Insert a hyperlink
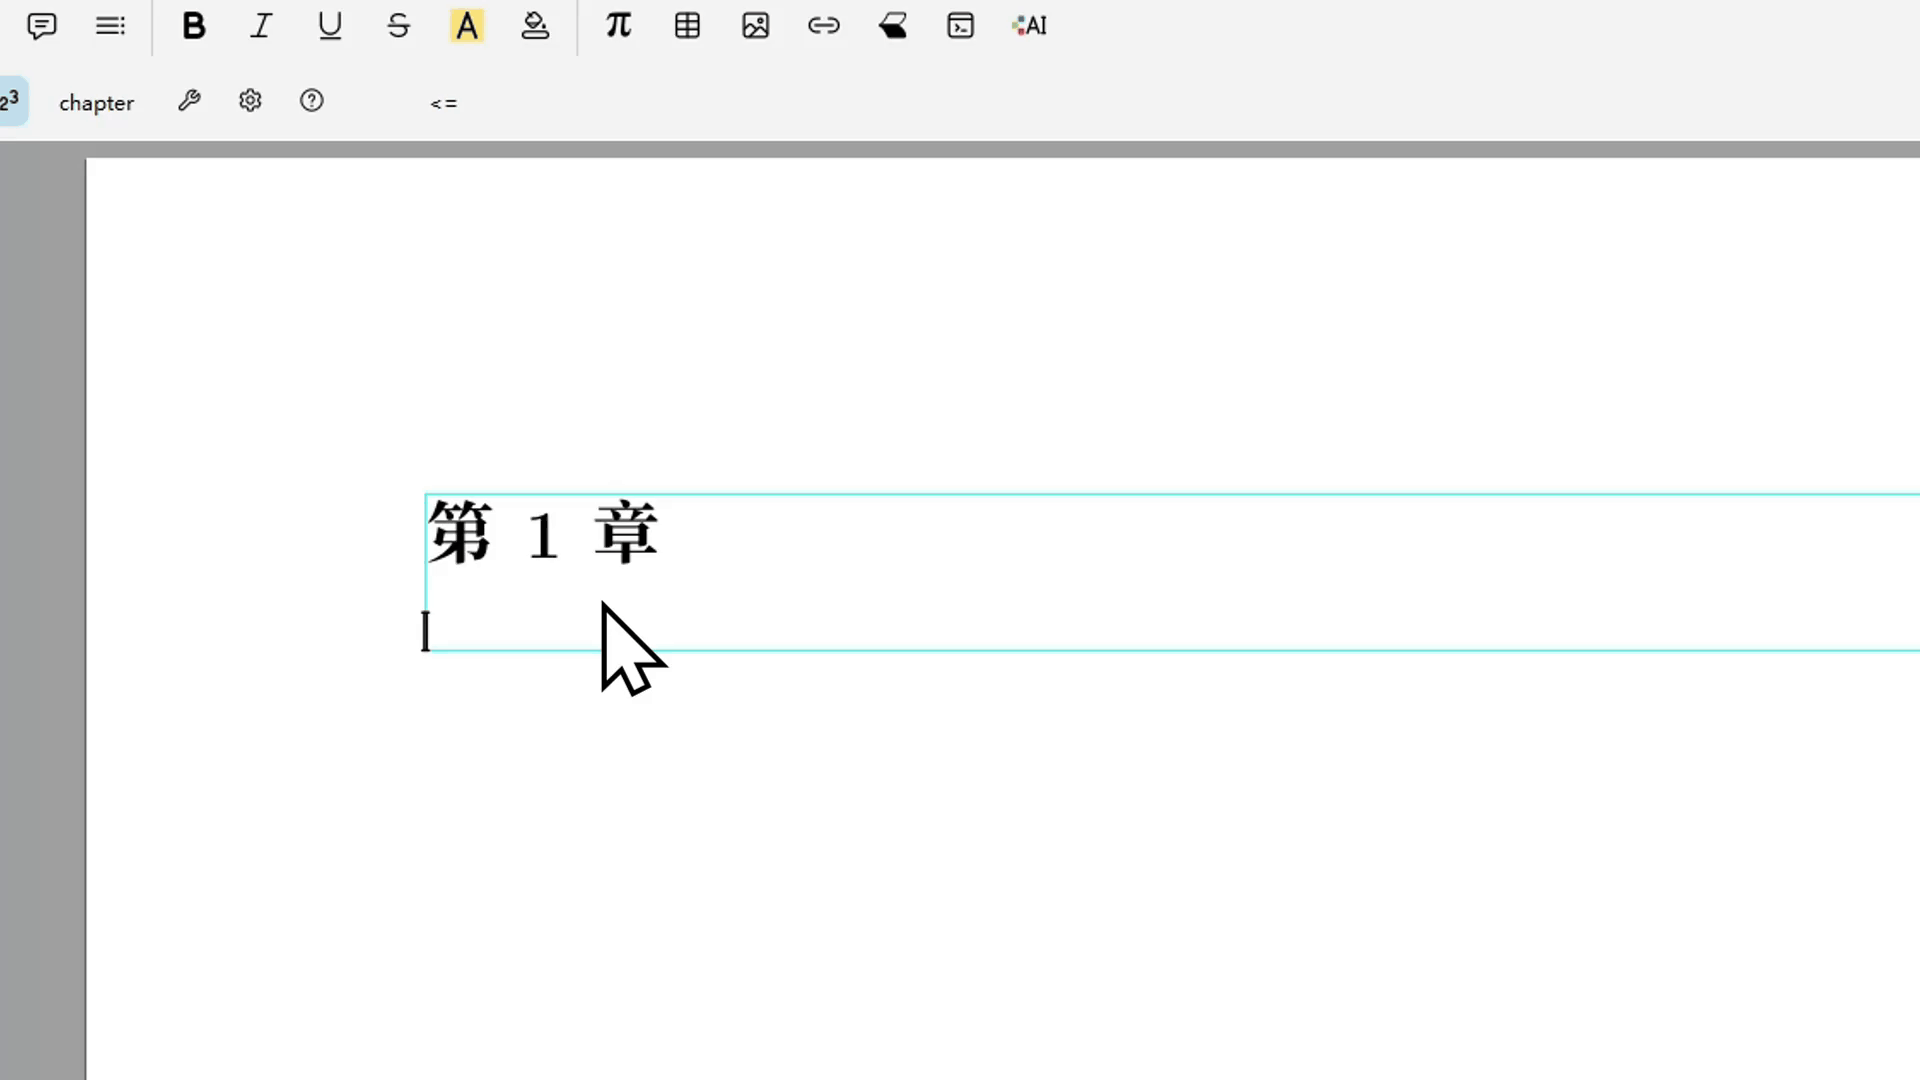 824,25
